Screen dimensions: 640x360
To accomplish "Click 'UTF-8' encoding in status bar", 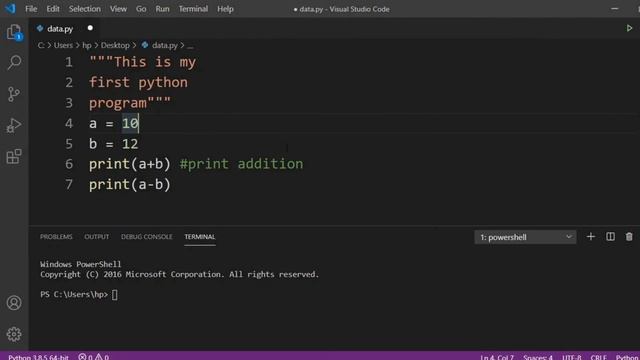I will pos(571,357).
